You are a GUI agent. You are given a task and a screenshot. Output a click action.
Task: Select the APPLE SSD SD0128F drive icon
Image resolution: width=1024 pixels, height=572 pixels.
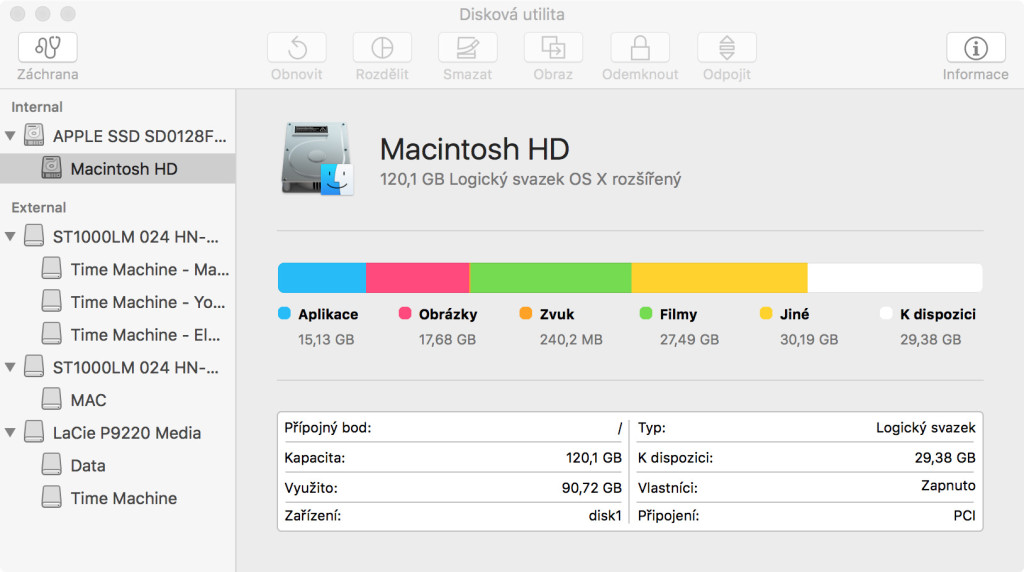[x=34, y=135]
